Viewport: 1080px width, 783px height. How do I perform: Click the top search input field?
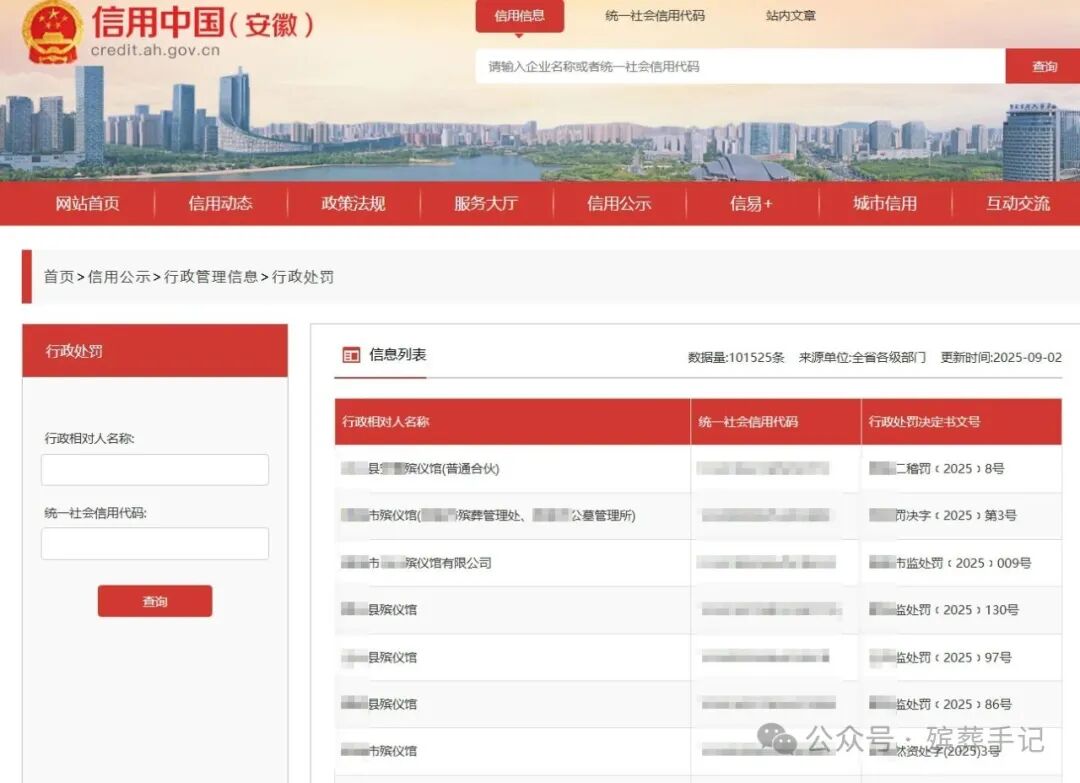(740, 67)
